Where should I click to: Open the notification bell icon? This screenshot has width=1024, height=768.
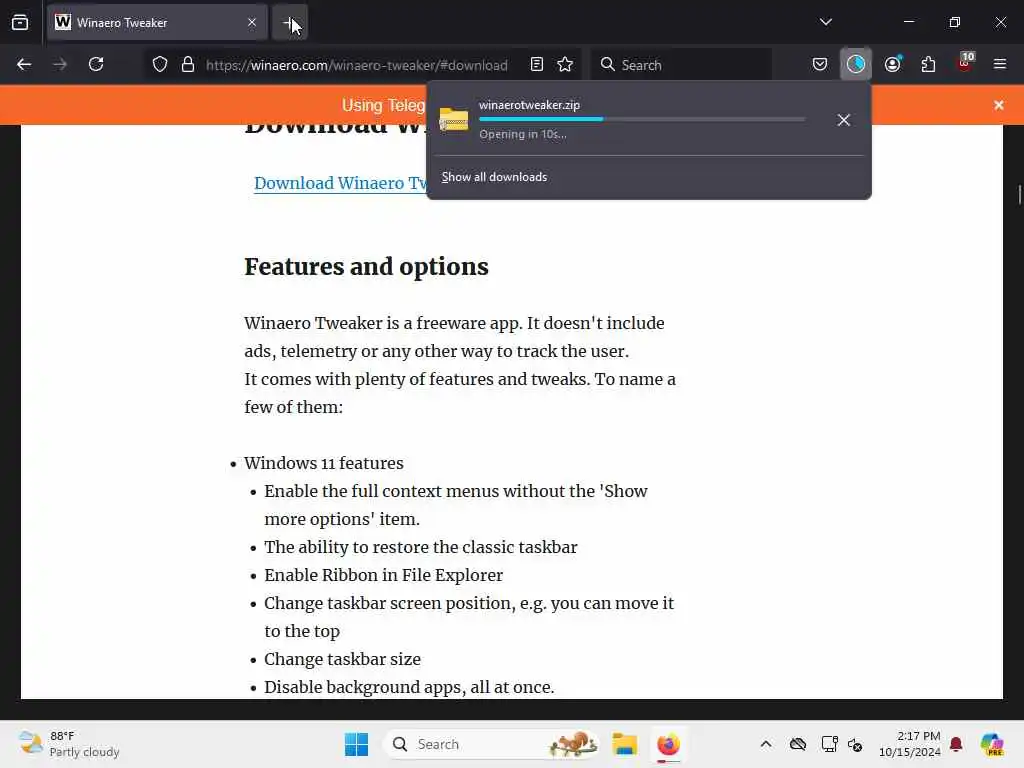[956, 744]
